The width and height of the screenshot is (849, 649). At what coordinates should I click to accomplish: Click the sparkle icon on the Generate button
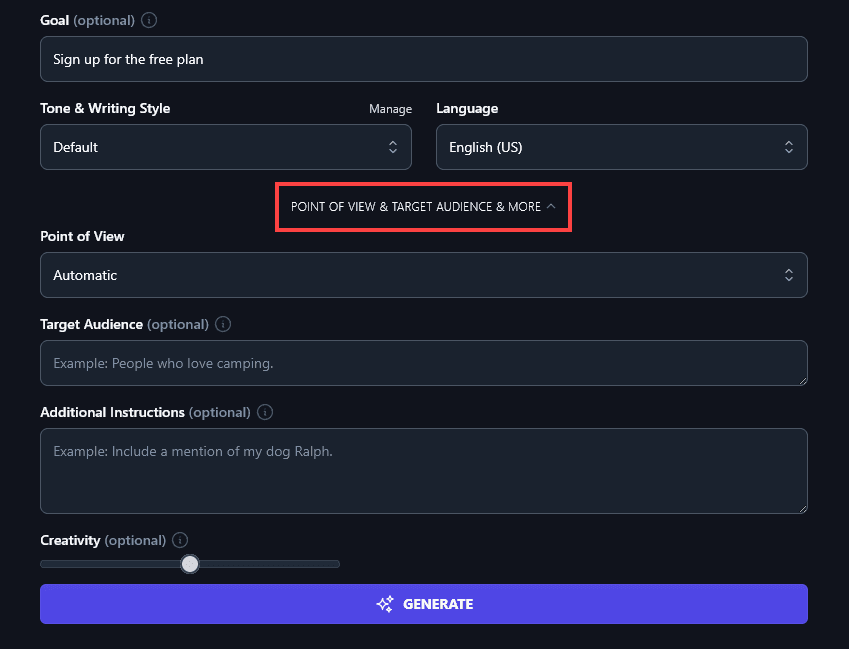click(x=384, y=604)
